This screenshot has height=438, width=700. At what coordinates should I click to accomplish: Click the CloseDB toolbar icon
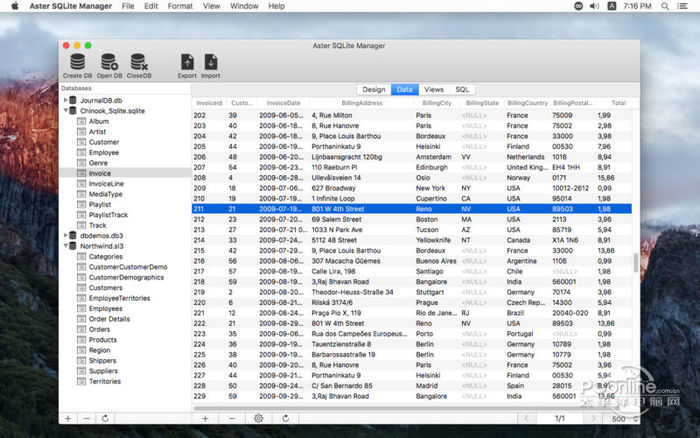pyautogui.click(x=139, y=62)
